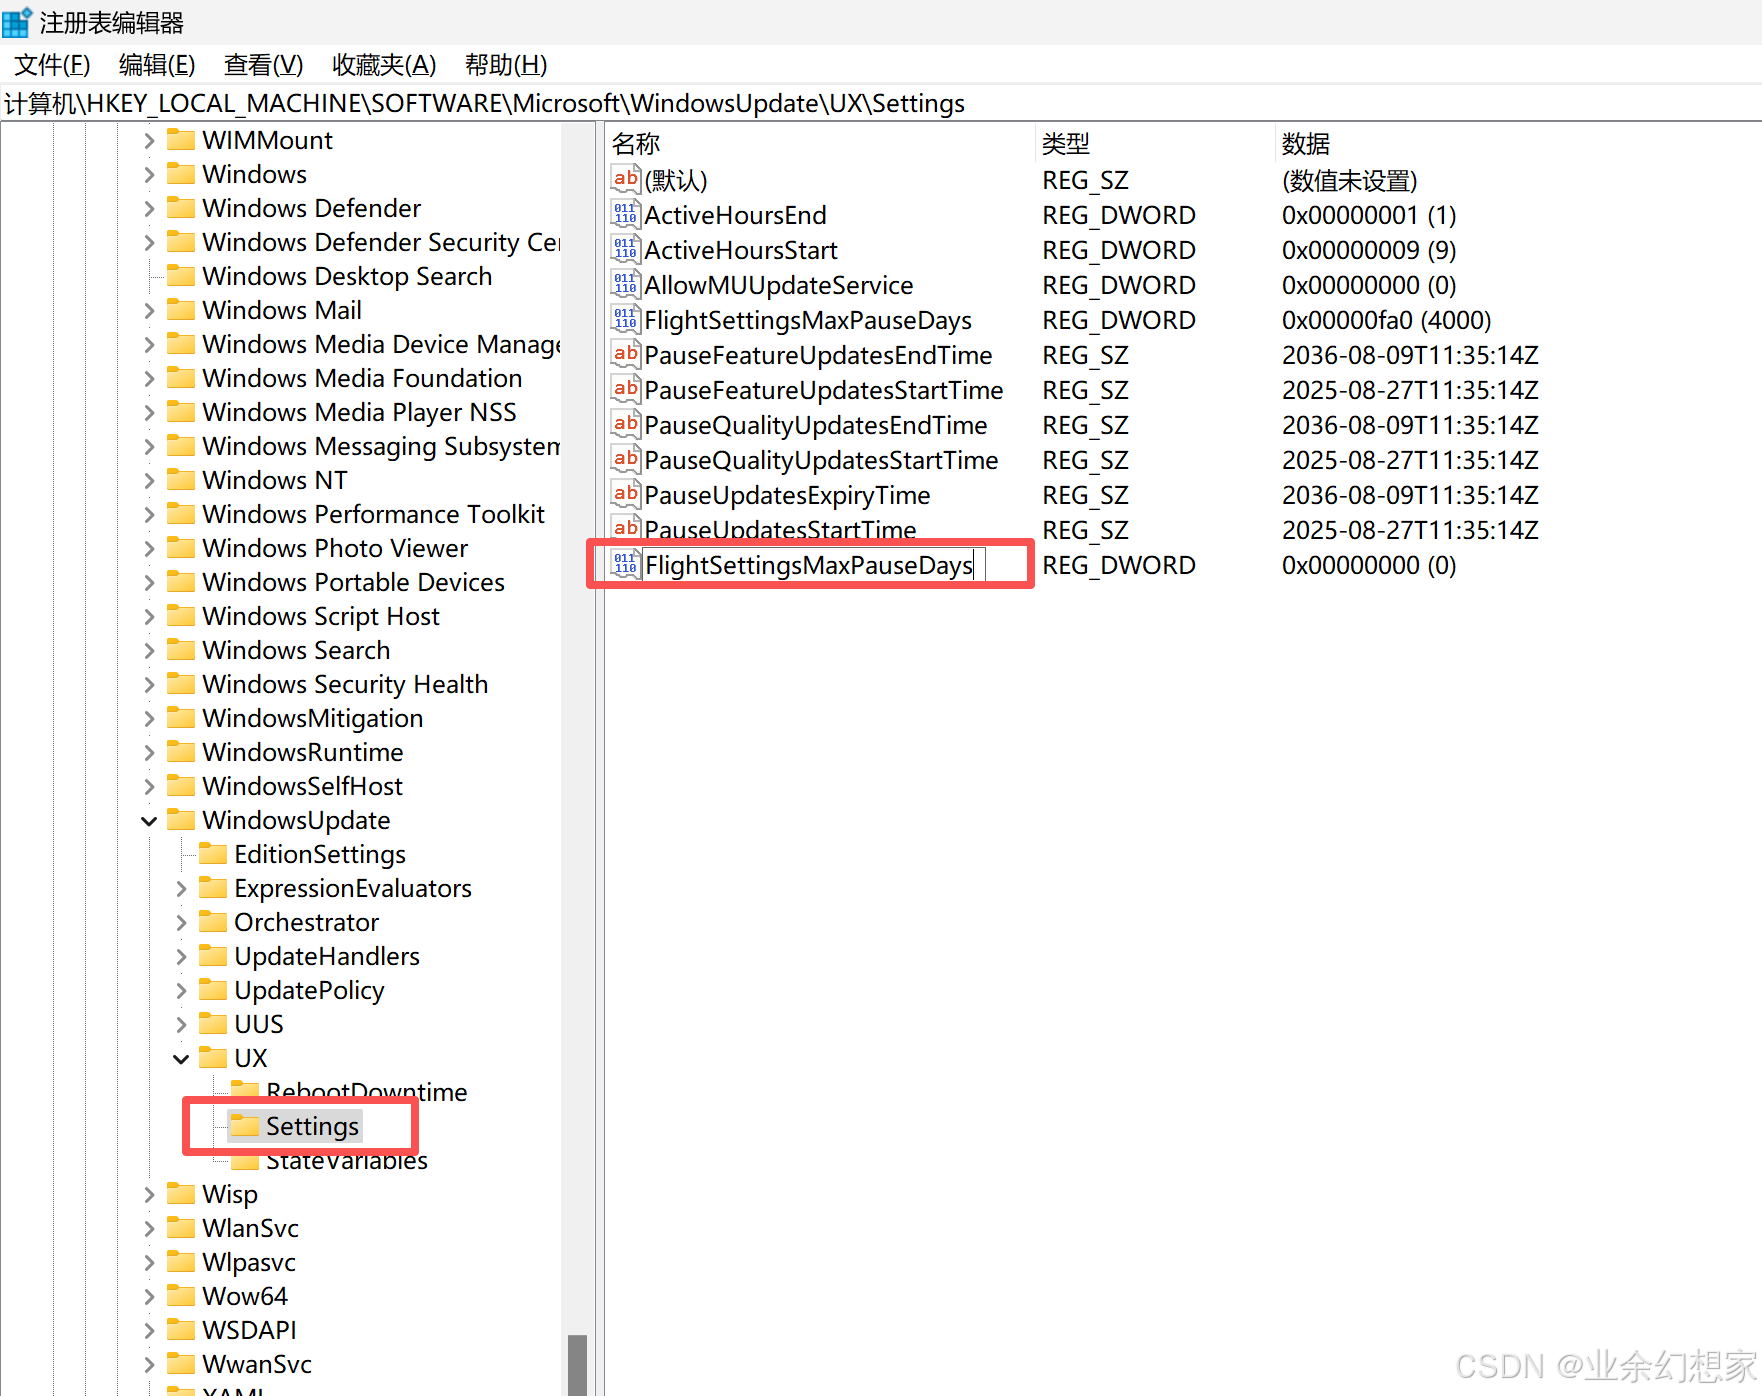Select the Windows Portable Devices key
1762x1396 pixels.
[353, 582]
